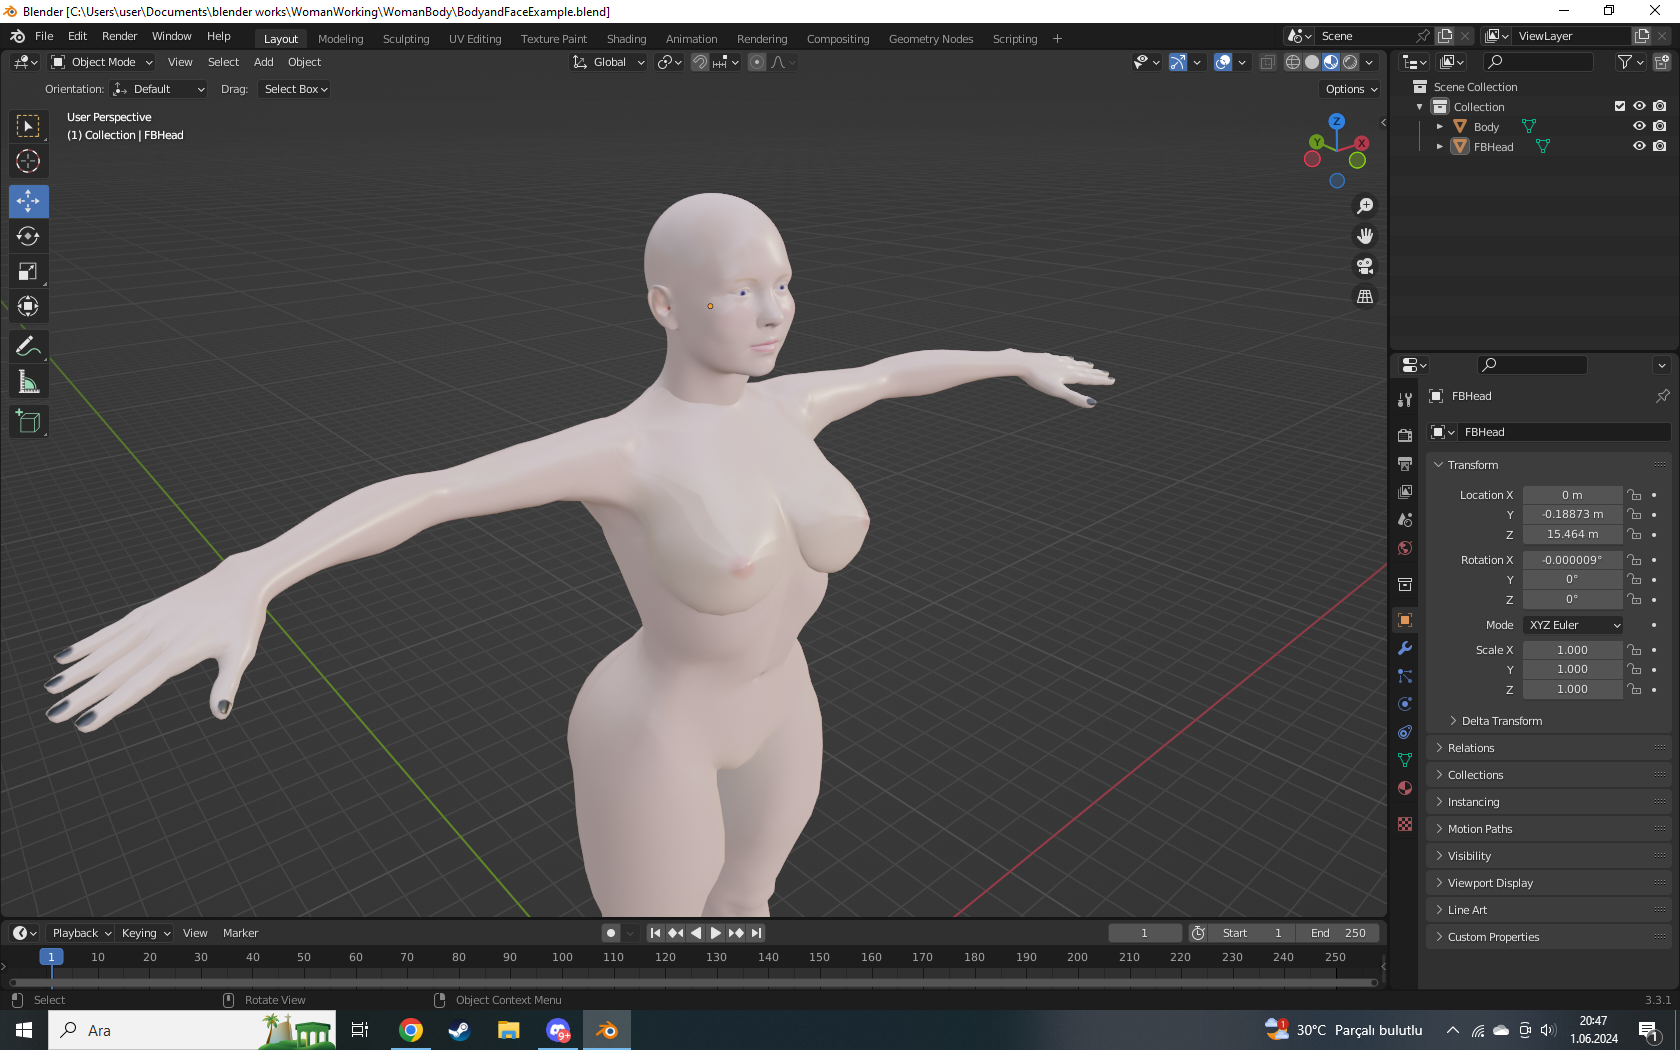
Task: Switch perspective/orthographic grid icon
Action: click(x=1365, y=297)
